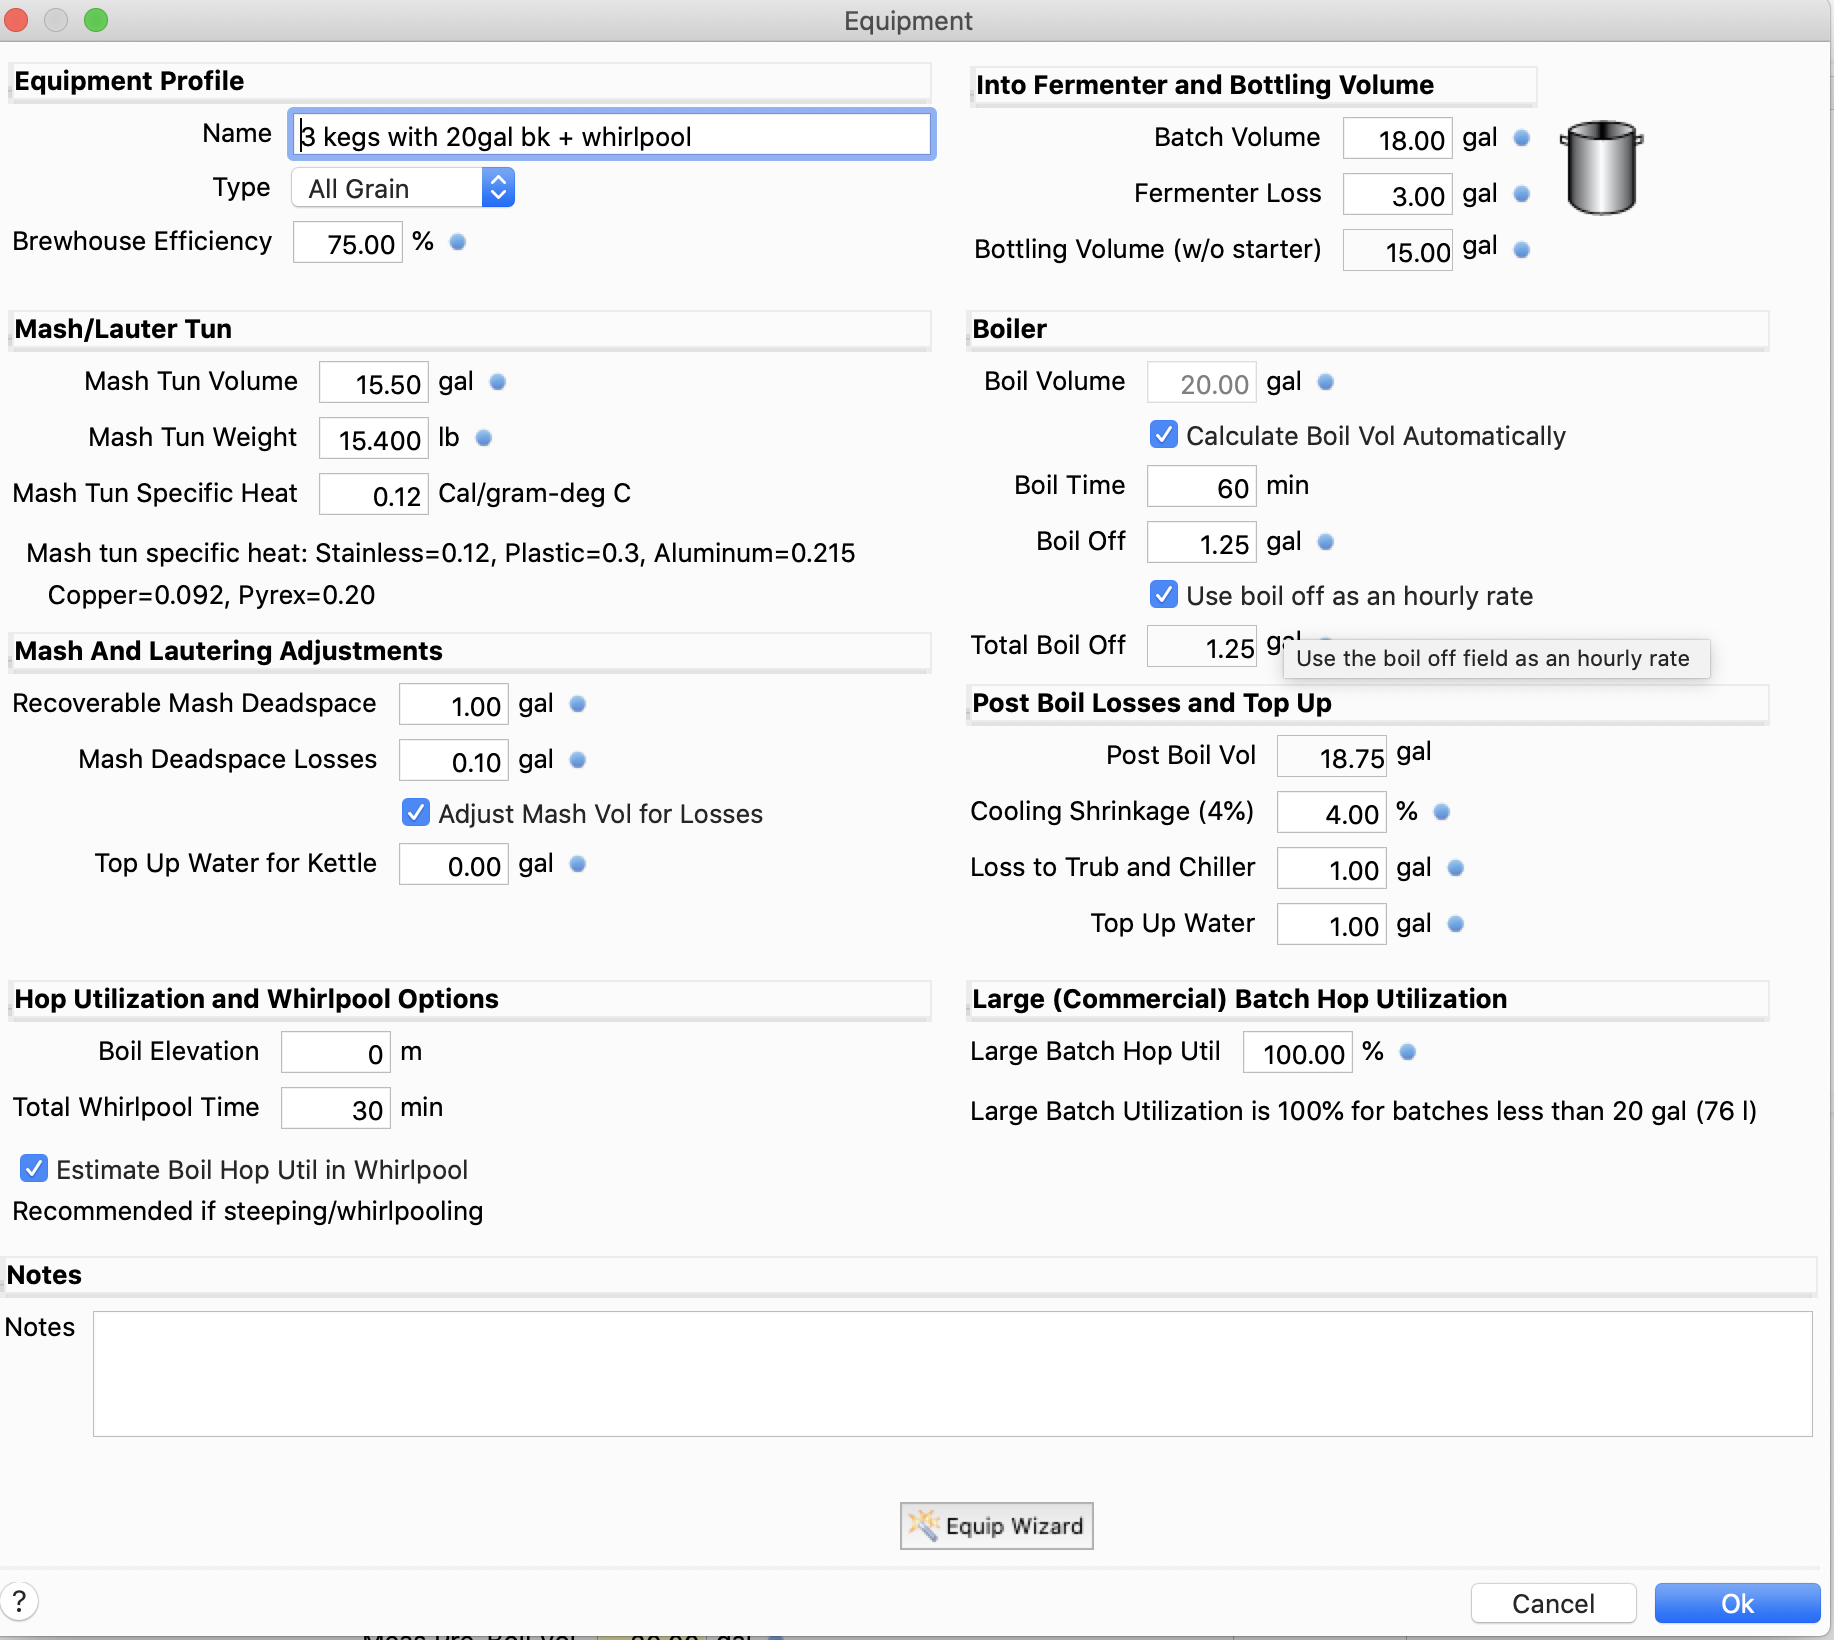The height and width of the screenshot is (1640, 1834).
Task: Click the Mash Tun Specific Heat field
Action: [x=374, y=495]
